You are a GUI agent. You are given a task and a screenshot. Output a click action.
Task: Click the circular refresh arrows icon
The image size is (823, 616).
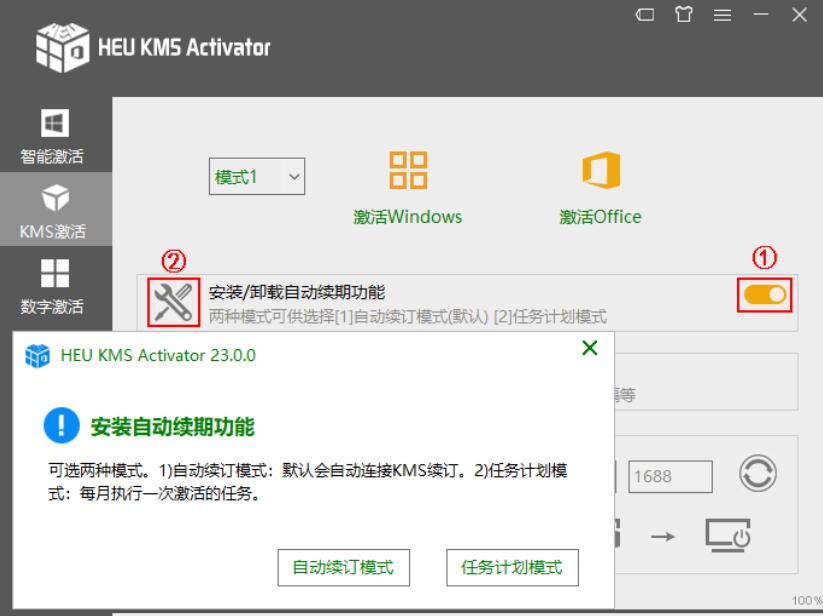click(757, 473)
